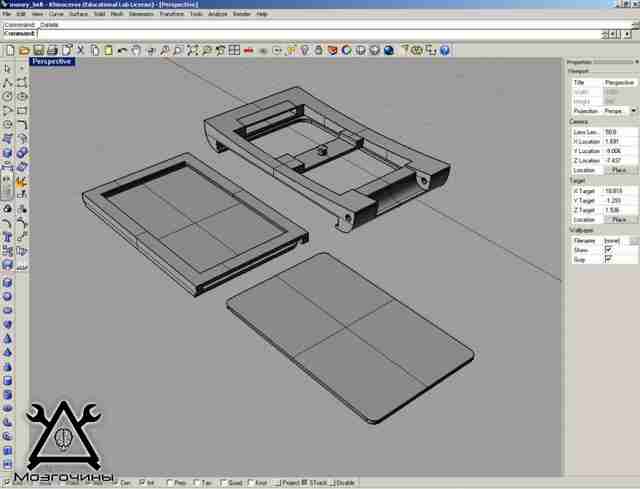Click the blue Help icon at toolbar end
The width and height of the screenshot is (640, 489).
445,50
